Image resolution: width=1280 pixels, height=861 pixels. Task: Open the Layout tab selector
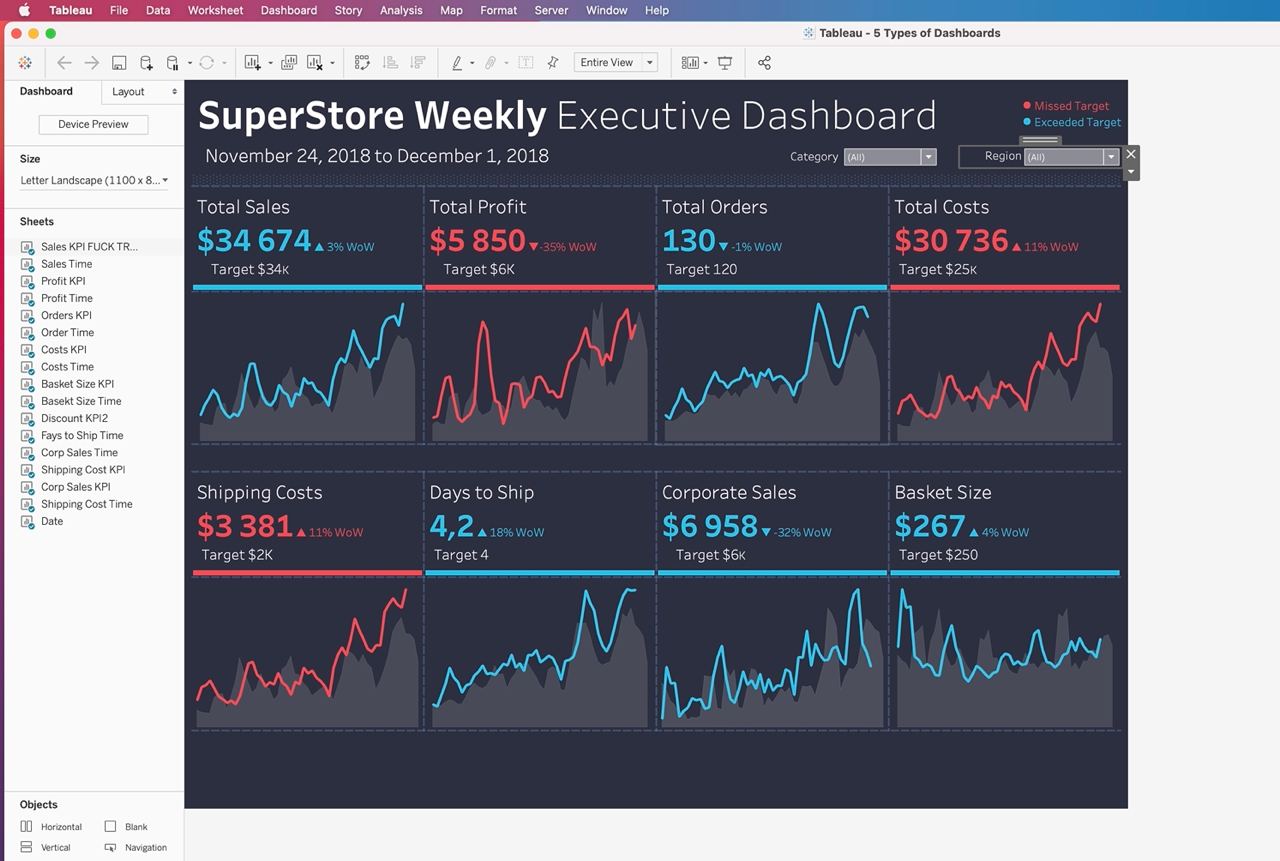coord(143,91)
